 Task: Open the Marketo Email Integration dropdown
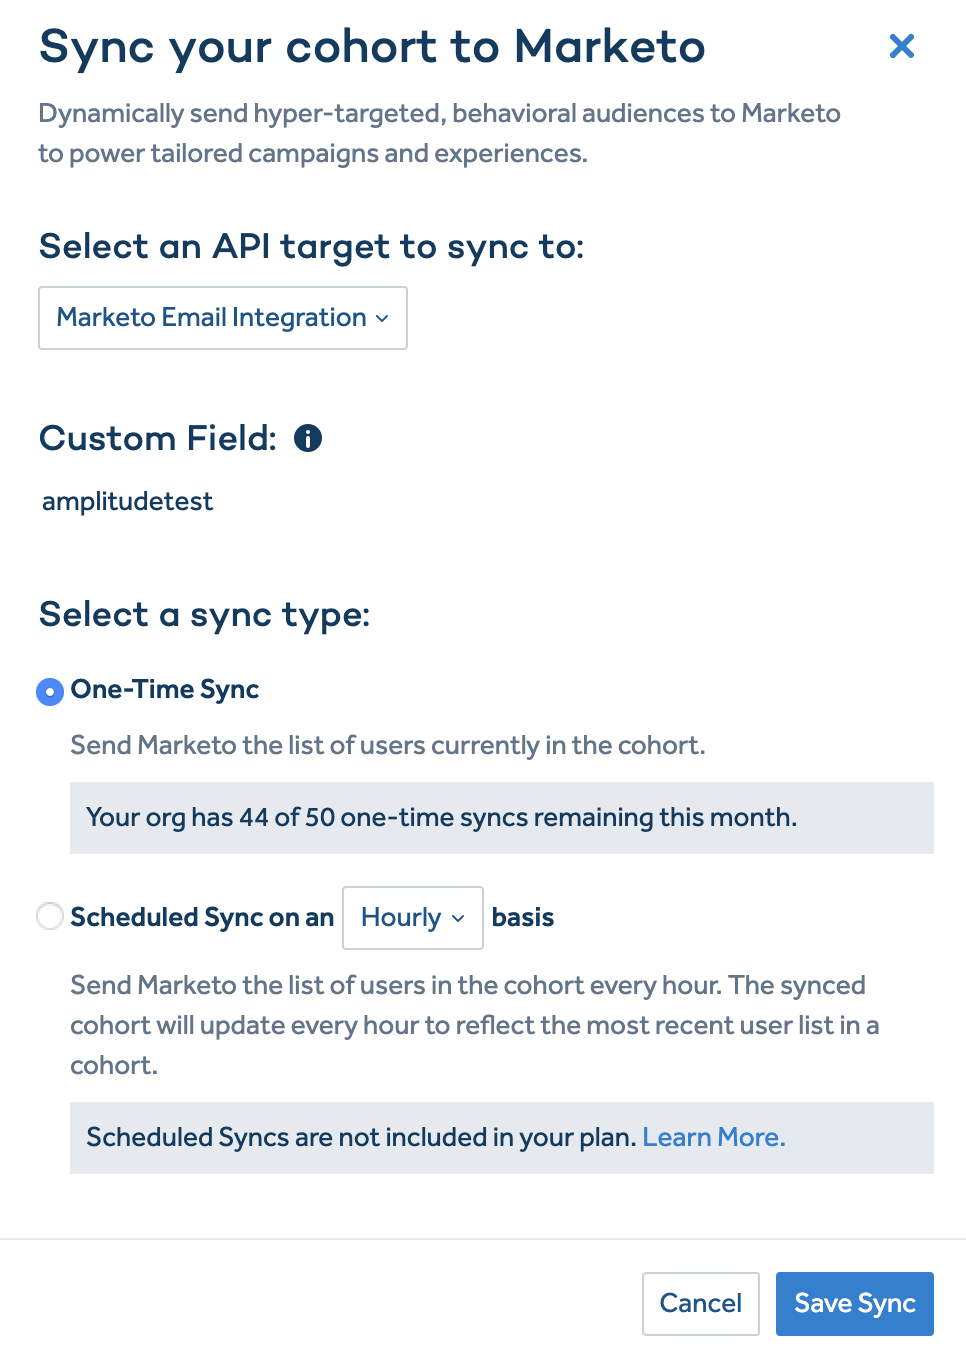coord(222,318)
